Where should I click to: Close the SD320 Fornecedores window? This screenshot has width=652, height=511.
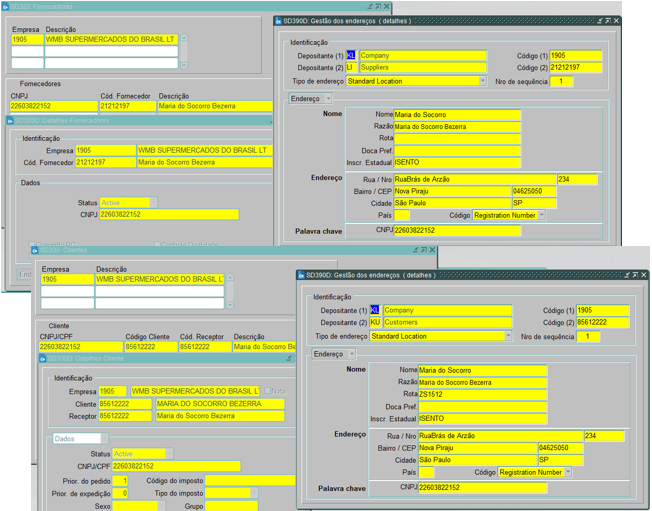[387, 7]
